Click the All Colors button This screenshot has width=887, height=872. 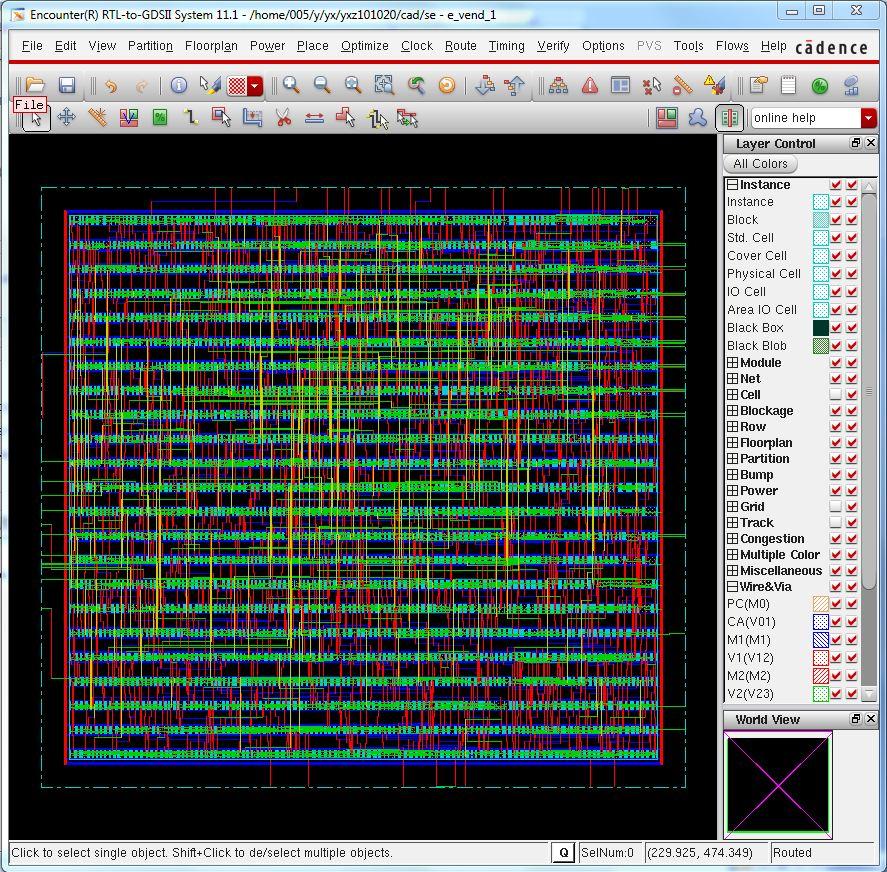tap(760, 164)
